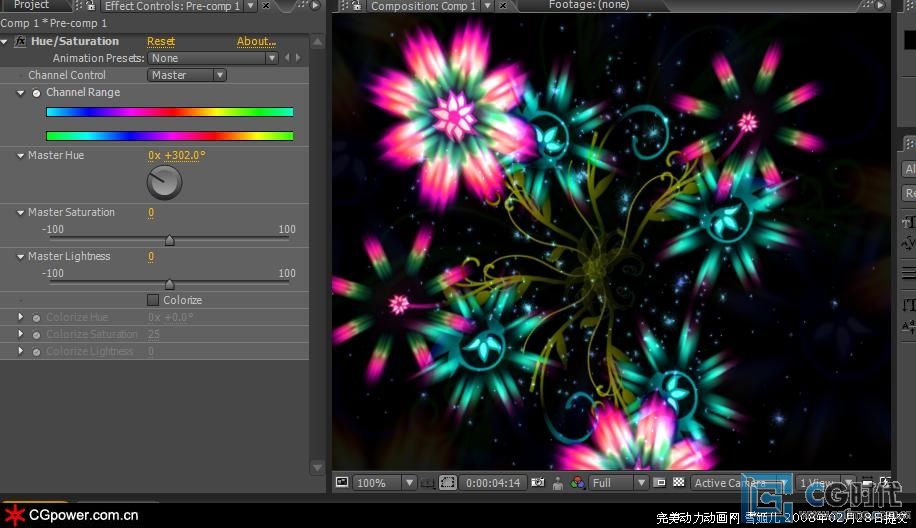Toggle the Colorize Saturation stopwatch

pyautogui.click(x=36, y=335)
